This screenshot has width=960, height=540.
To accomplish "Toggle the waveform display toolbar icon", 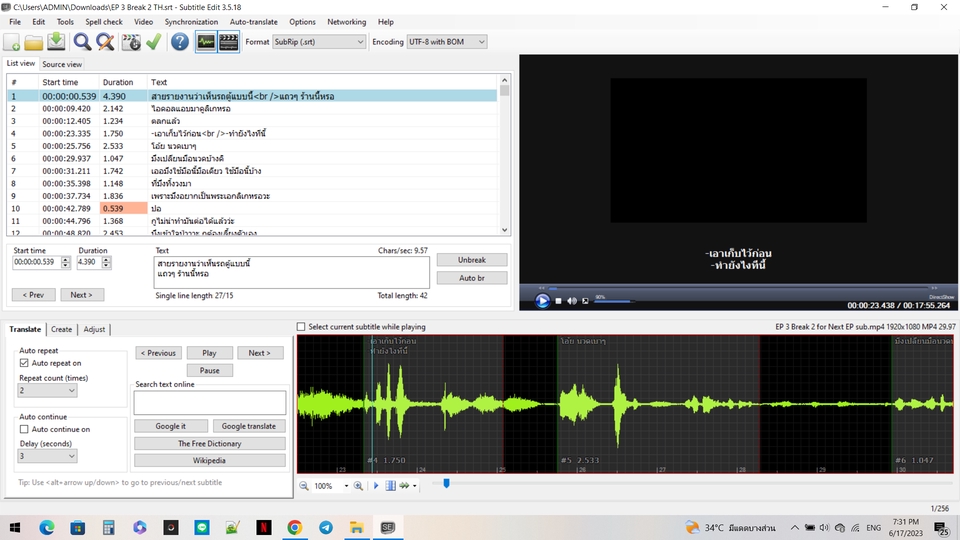I will 206,42.
